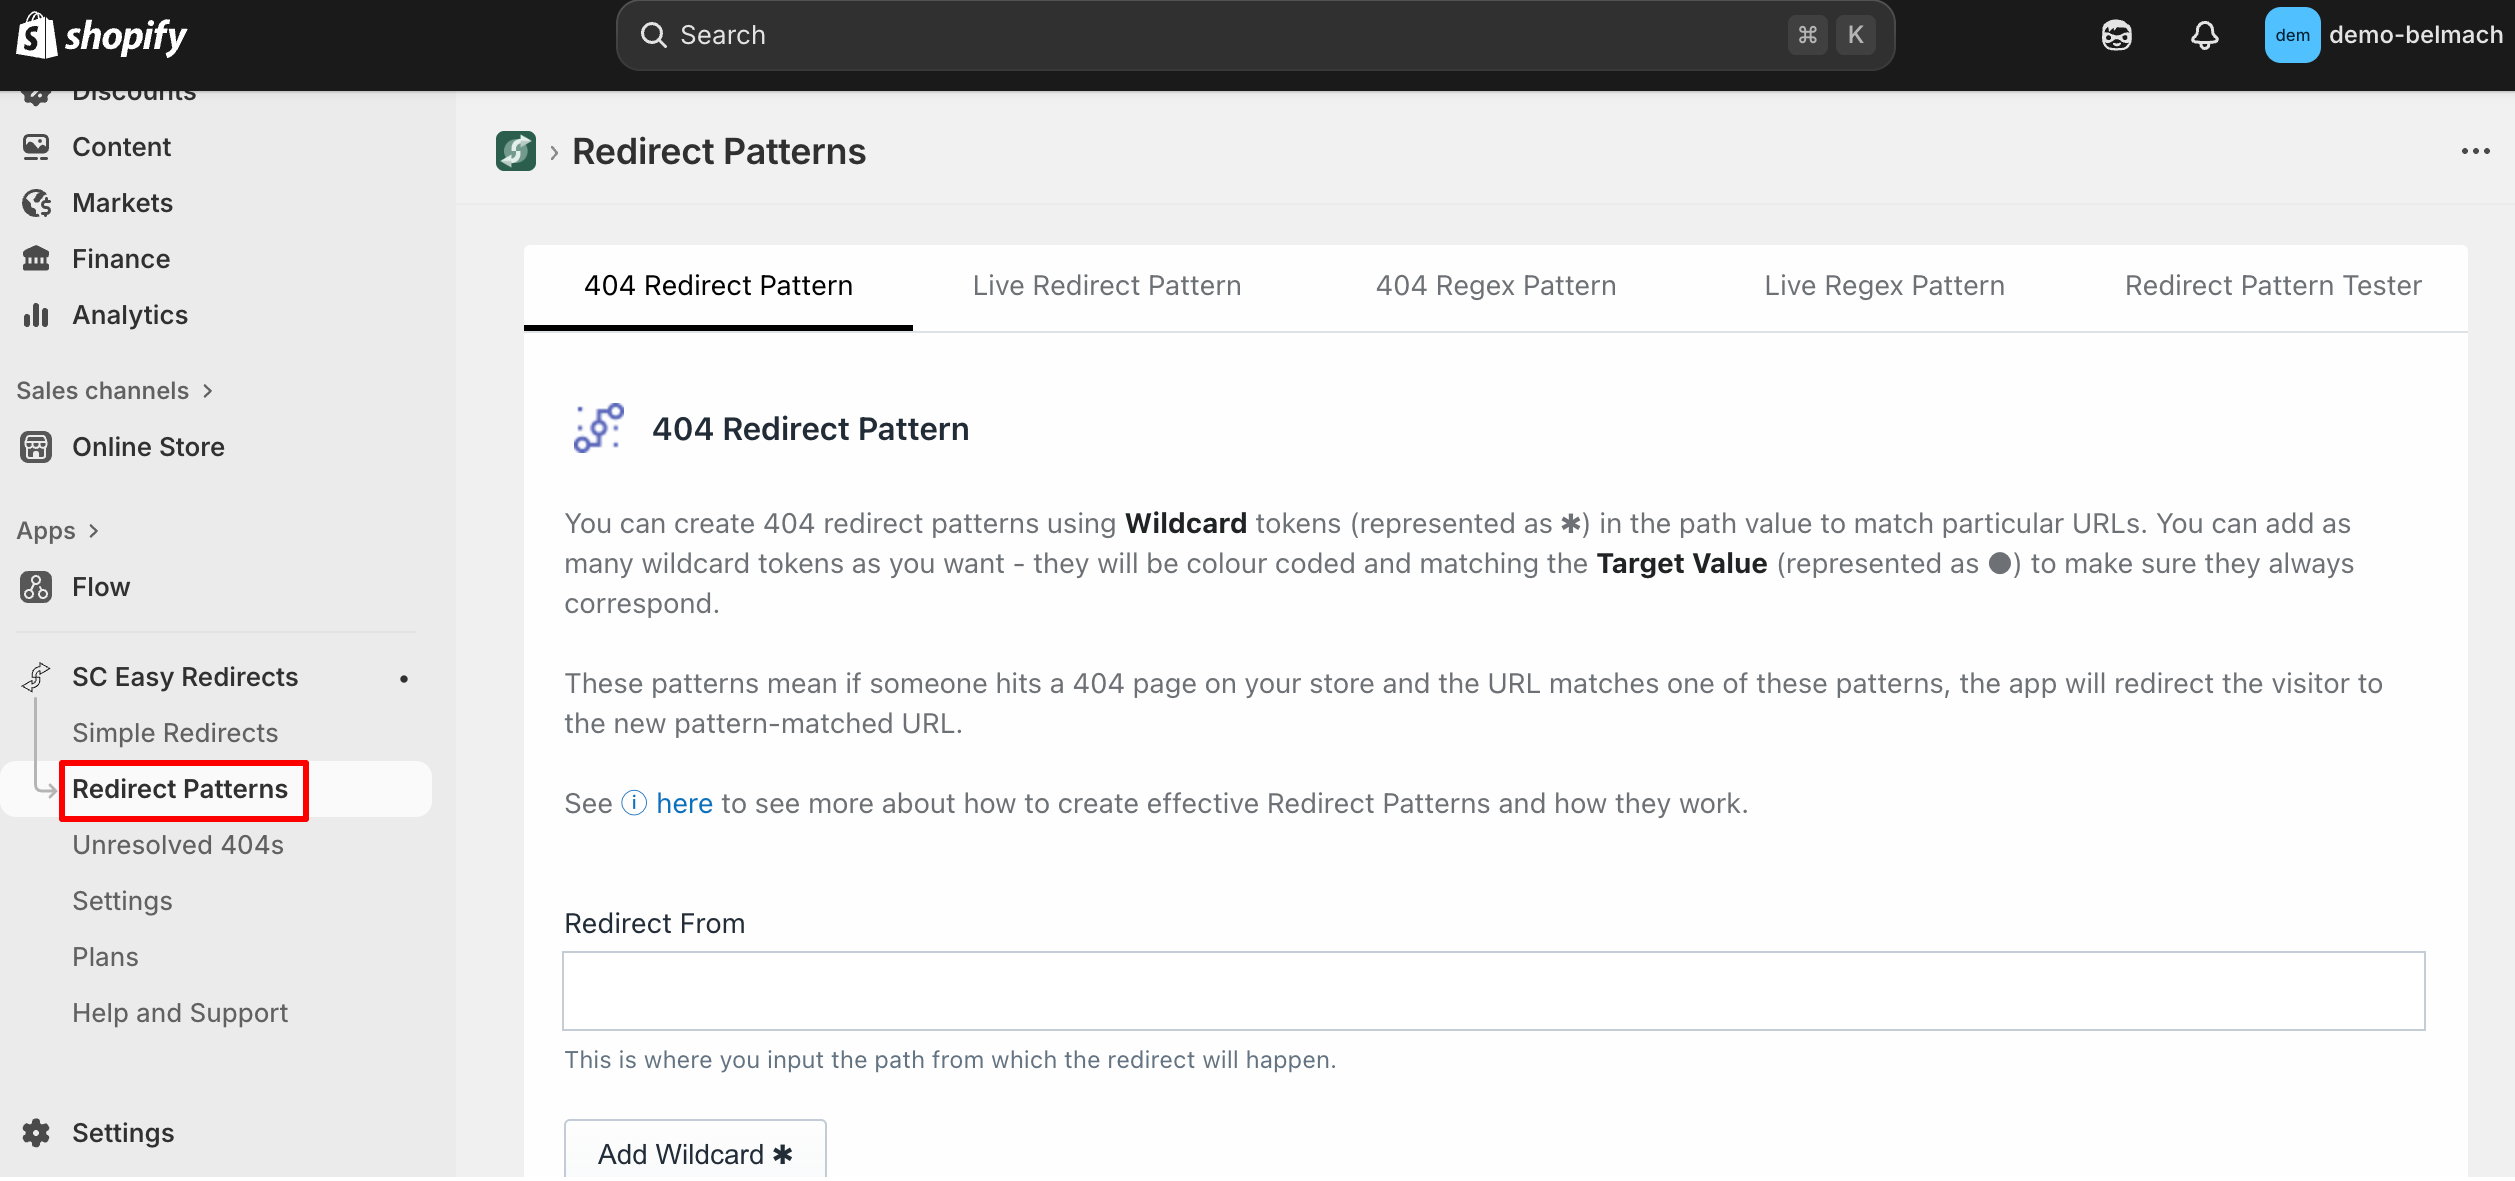Open the demo-belmach account avatar
Screen dimensions: 2515x1181
tap(2291, 36)
